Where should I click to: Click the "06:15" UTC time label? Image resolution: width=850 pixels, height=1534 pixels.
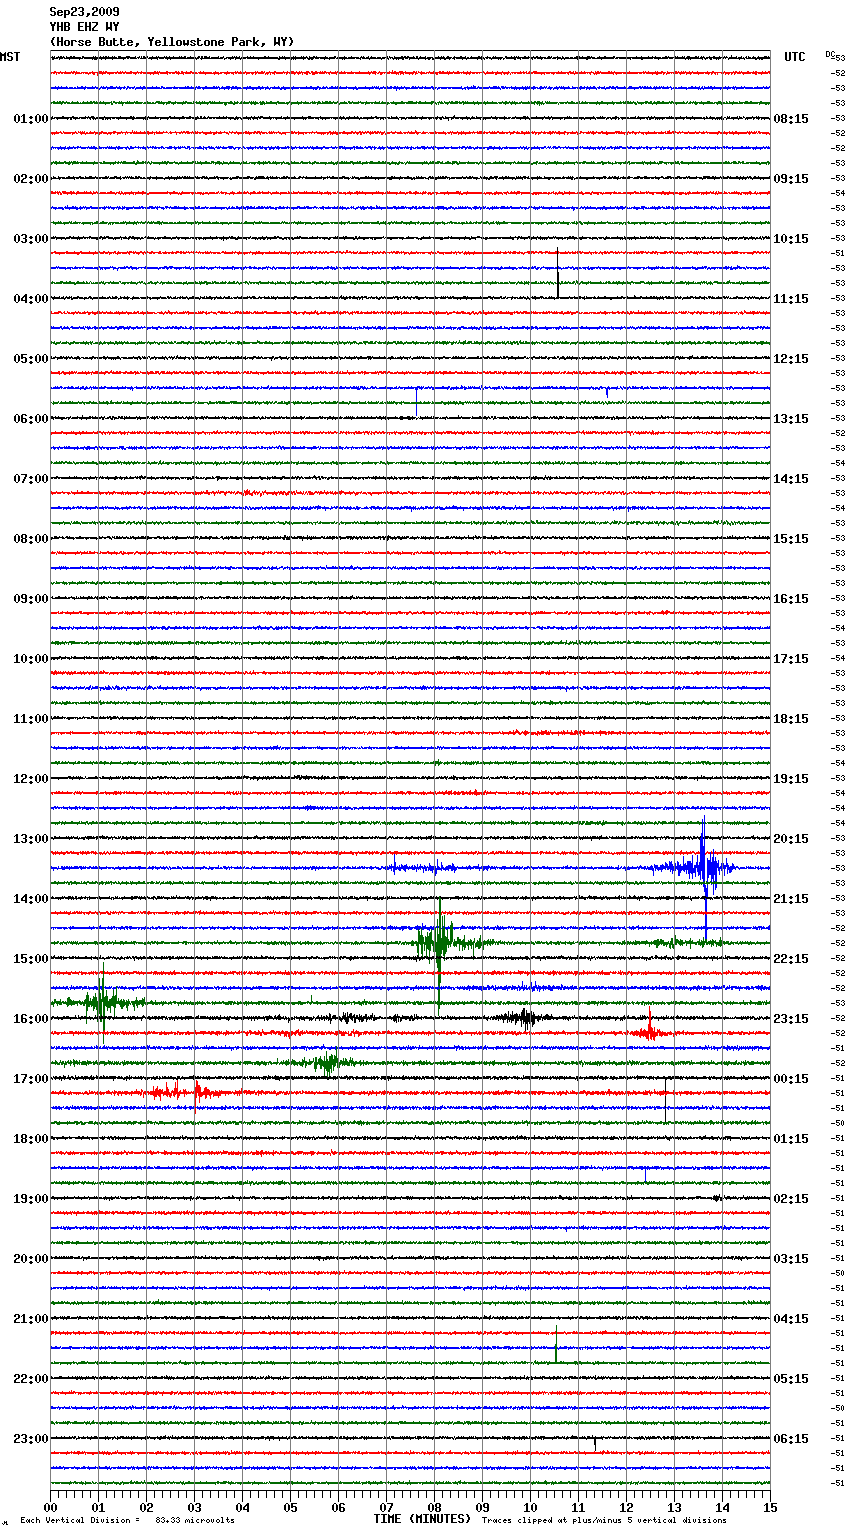point(791,1439)
